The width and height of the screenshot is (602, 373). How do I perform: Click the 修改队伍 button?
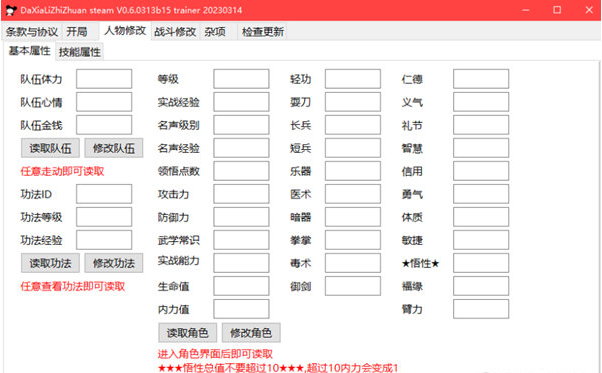pyautogui.click(x=114, y=148)
